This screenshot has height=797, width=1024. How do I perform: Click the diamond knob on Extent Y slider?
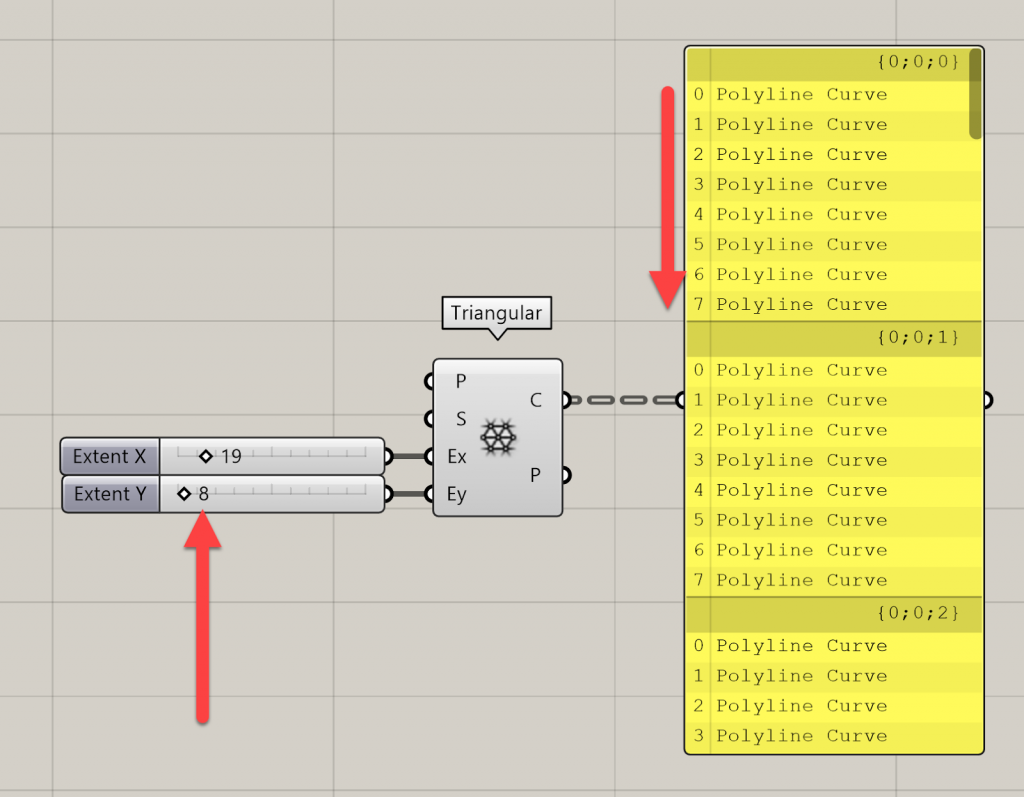point(184,493)
